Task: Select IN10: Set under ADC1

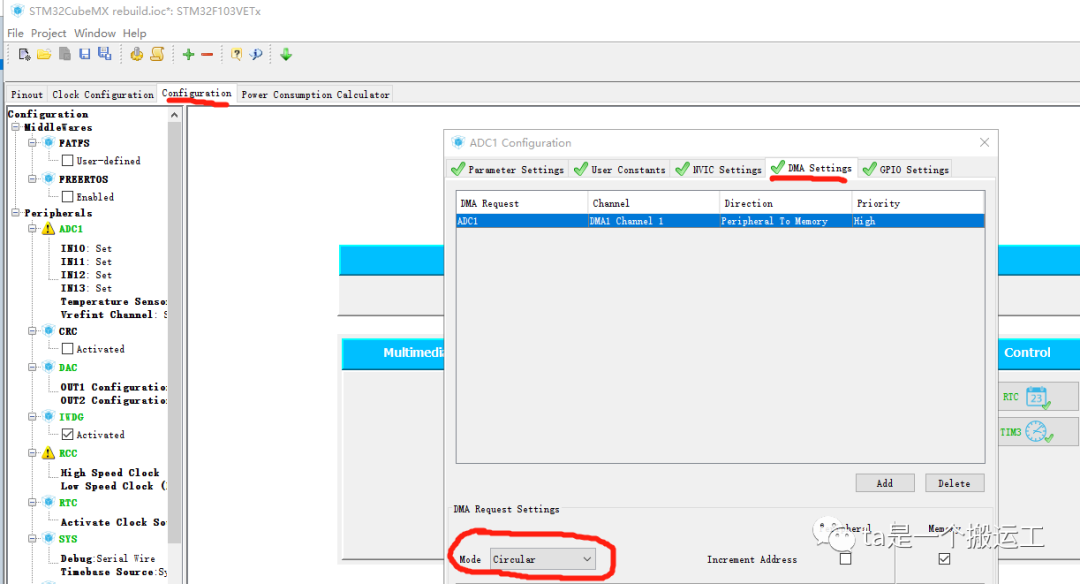Action: pos(86,248)
